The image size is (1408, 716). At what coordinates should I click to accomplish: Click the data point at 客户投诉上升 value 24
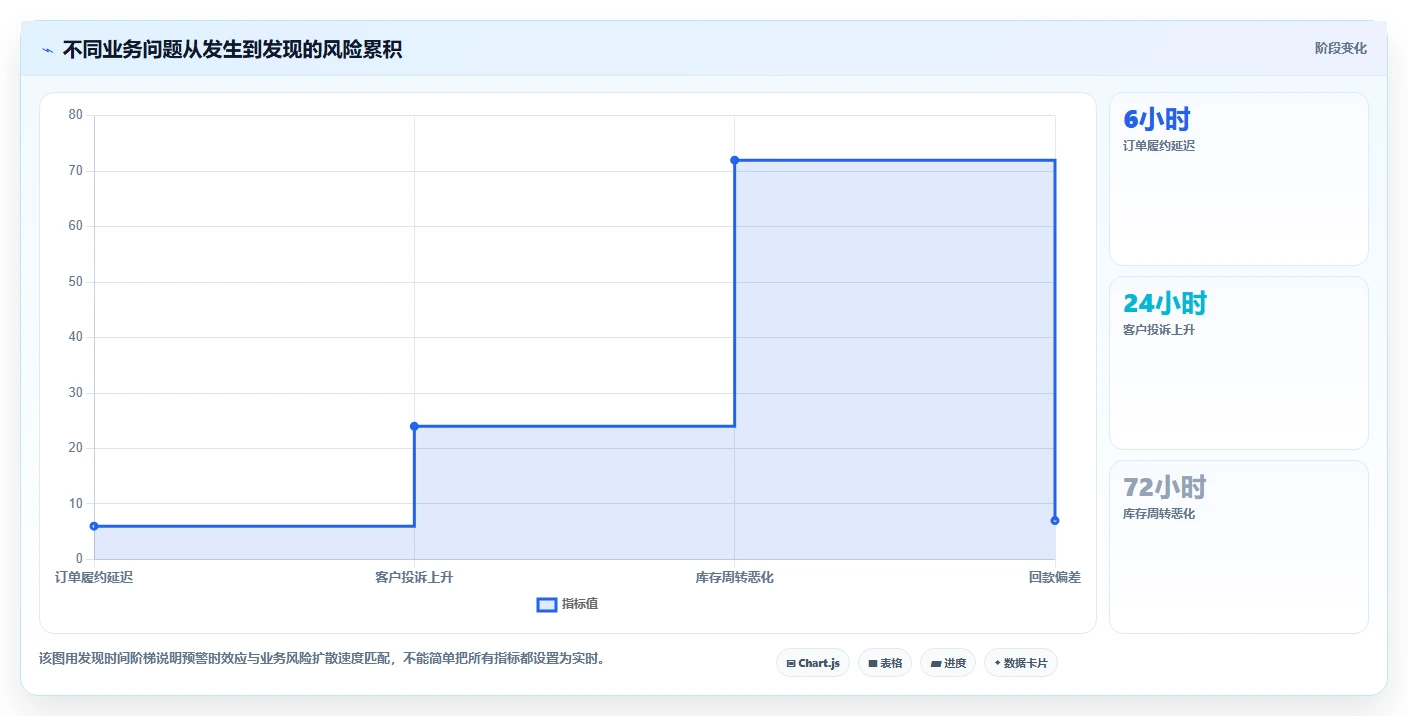coord(414,426)
